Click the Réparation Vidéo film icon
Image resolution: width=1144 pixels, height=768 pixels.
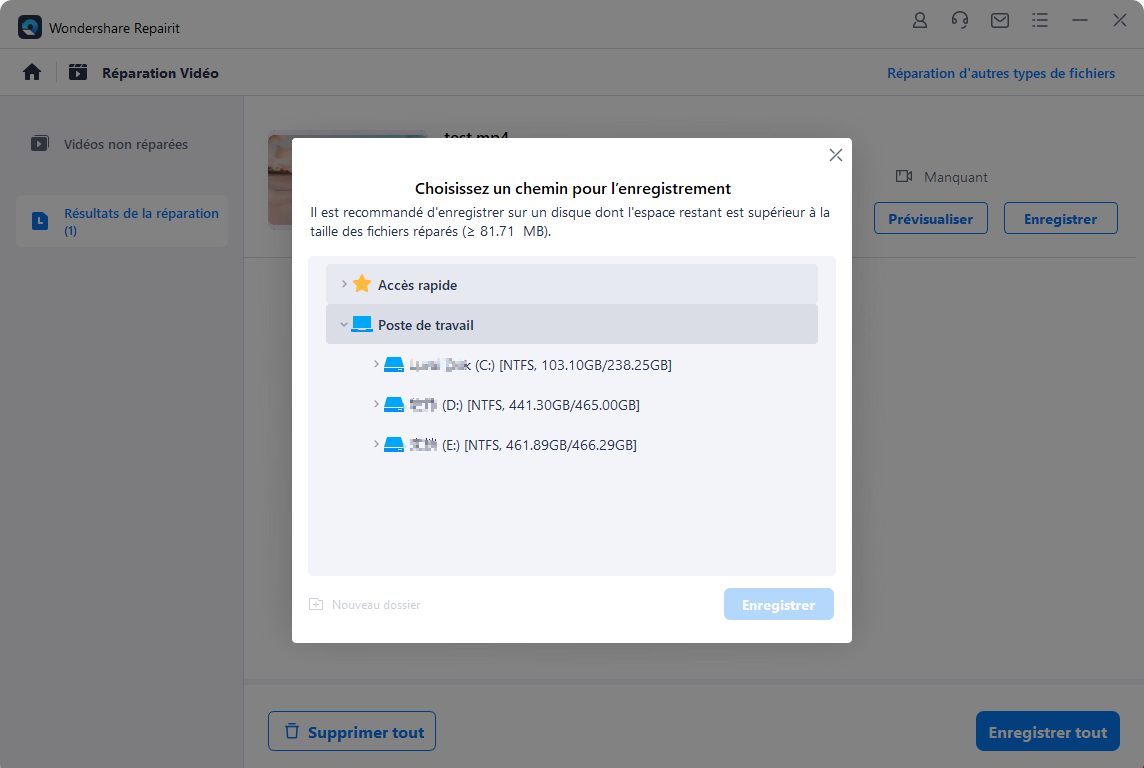pyautogui.click(x=78, y=72)
